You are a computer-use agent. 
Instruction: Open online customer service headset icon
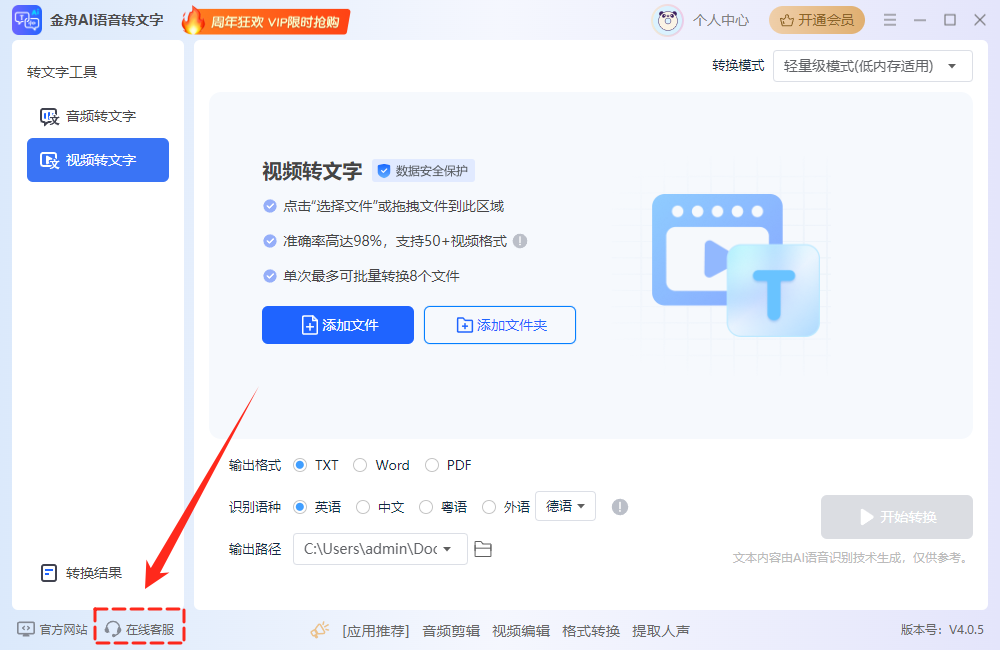tap(113, 629)
